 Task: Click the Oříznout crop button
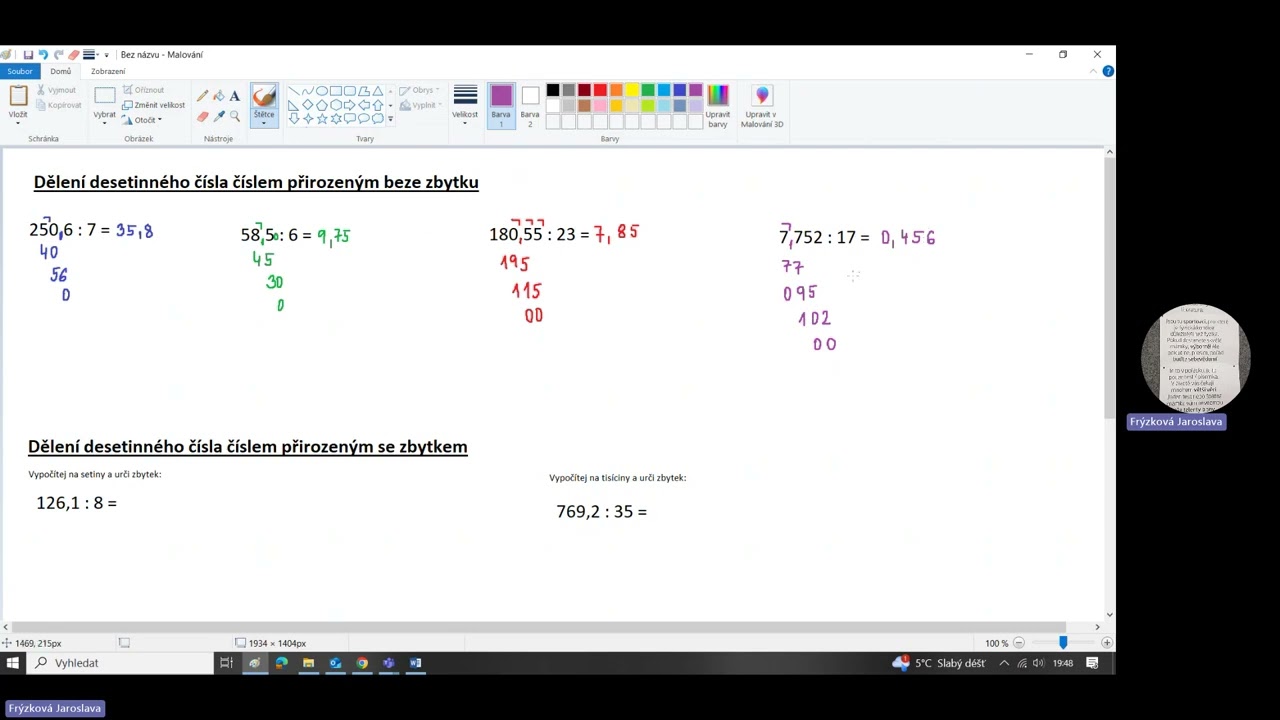144,90
